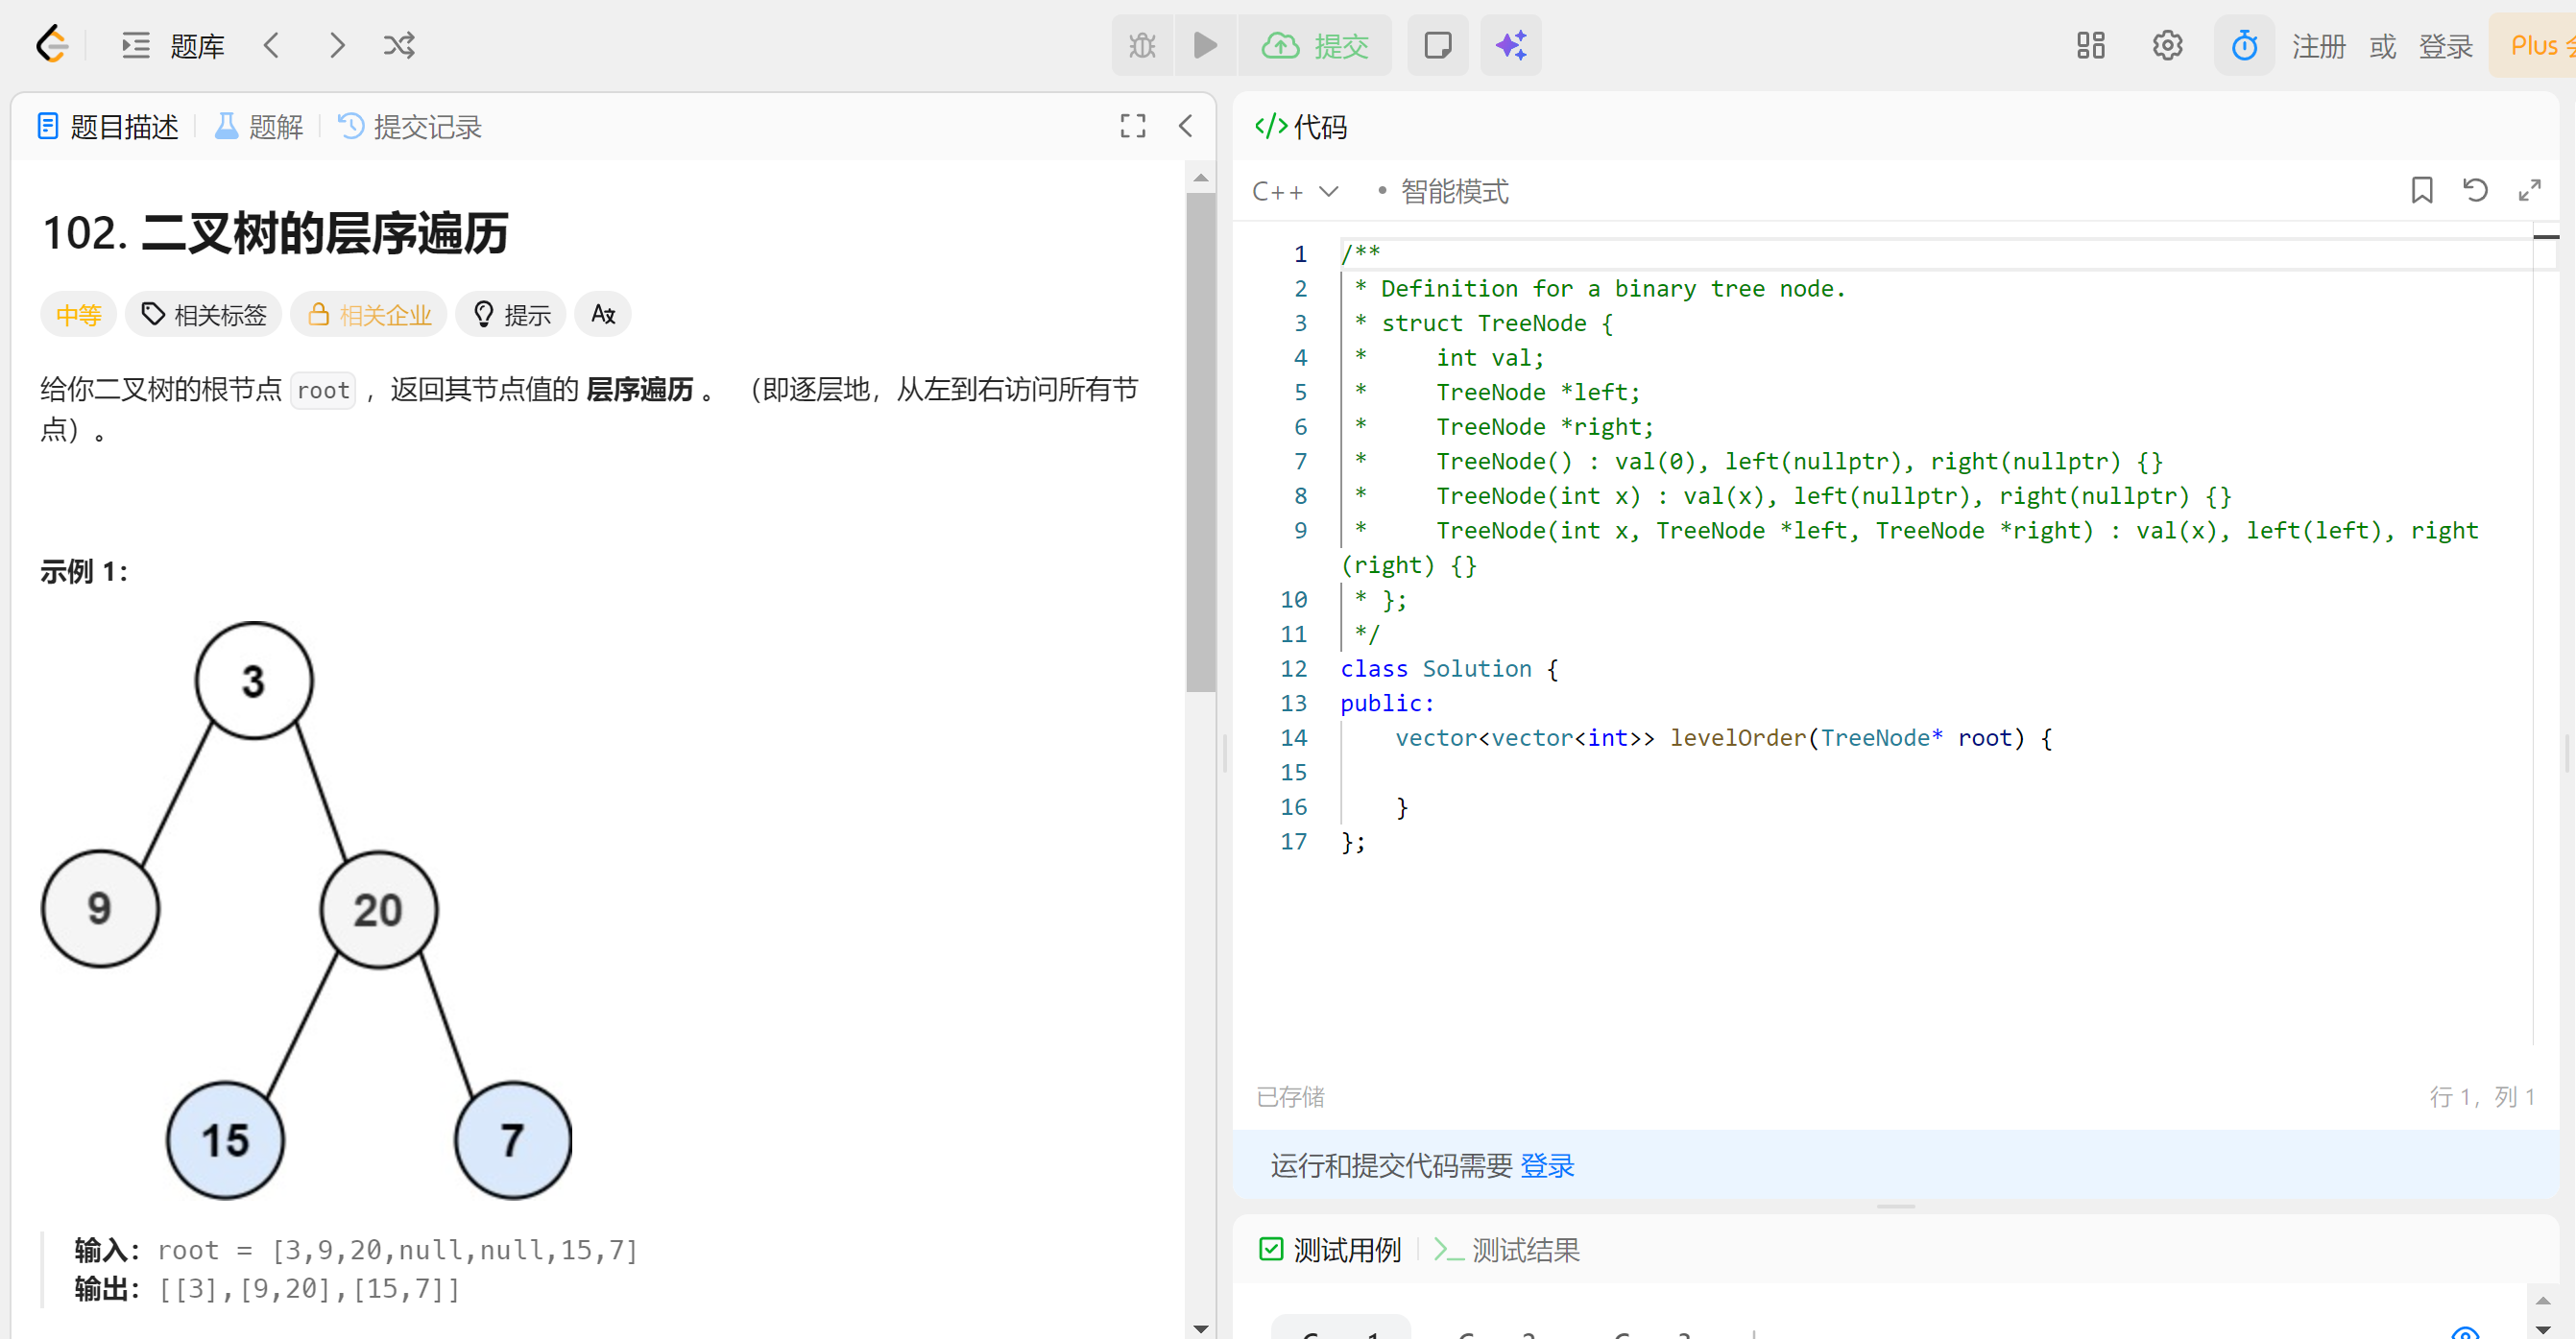2576x1339 pixels.
Task: Click the AI sparkle assistant icon
Action: [x=1510, y=45]
